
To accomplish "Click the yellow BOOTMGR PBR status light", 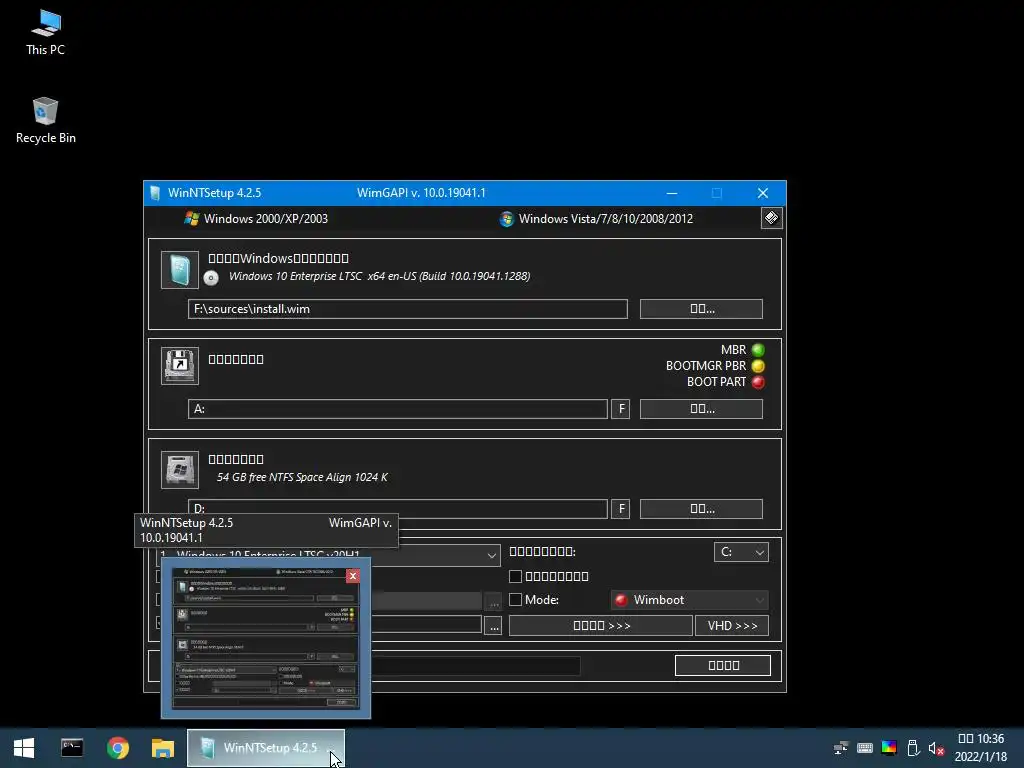I will tap(758, 366).
